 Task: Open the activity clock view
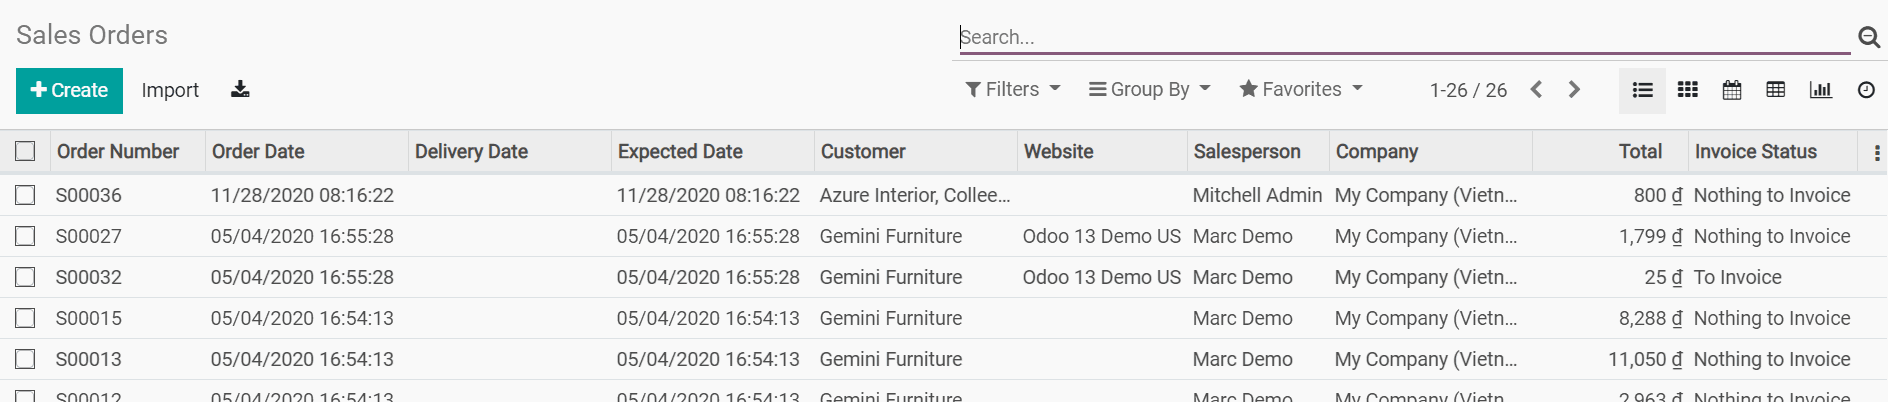(x=1866, y=90)
